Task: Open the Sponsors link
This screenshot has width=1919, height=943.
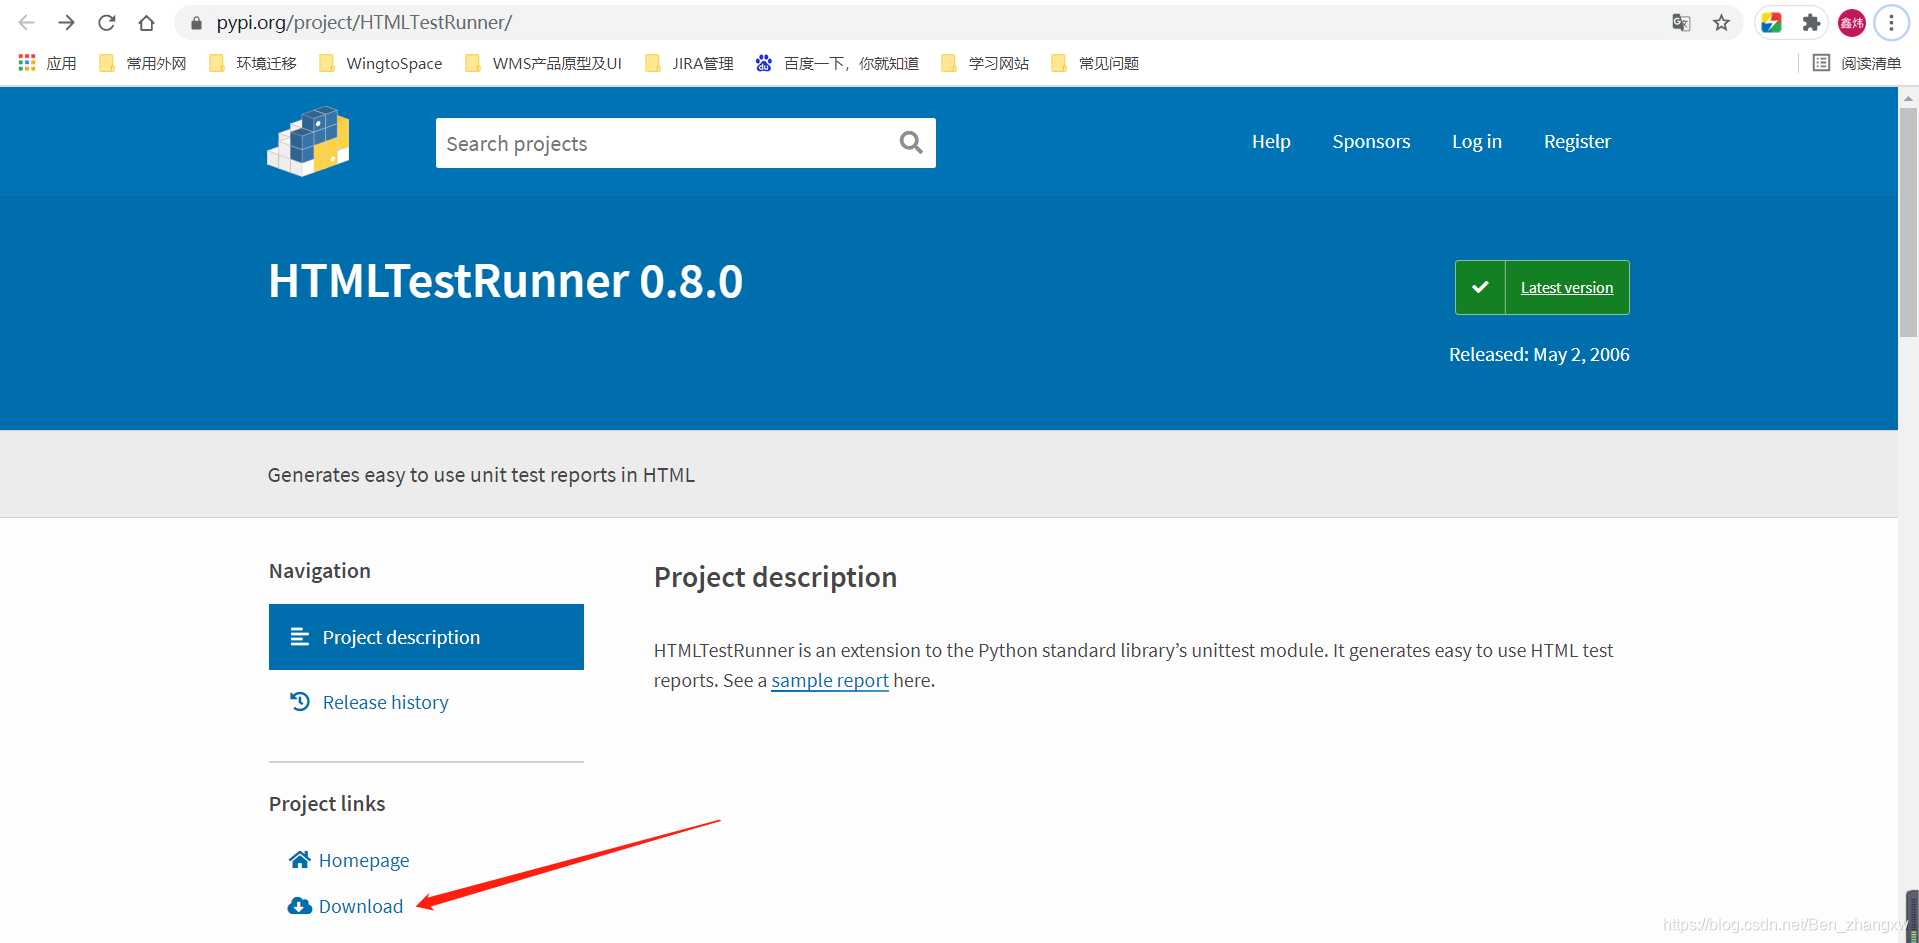Action: pyautogui.click(x=1371, y=142)
